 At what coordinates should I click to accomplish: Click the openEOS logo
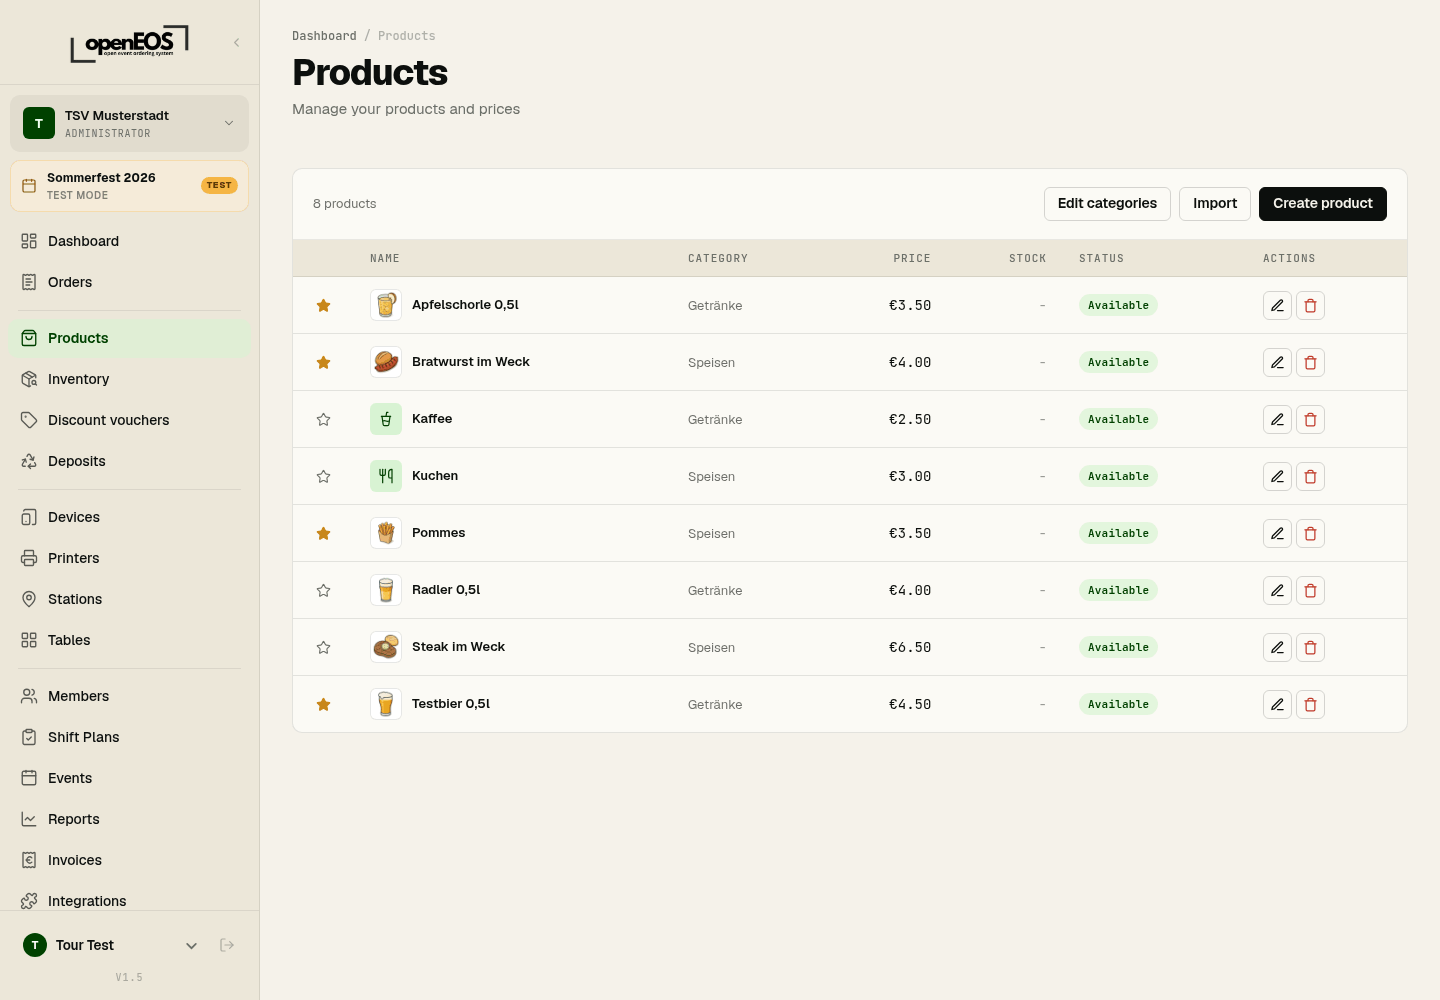(129, 43)
